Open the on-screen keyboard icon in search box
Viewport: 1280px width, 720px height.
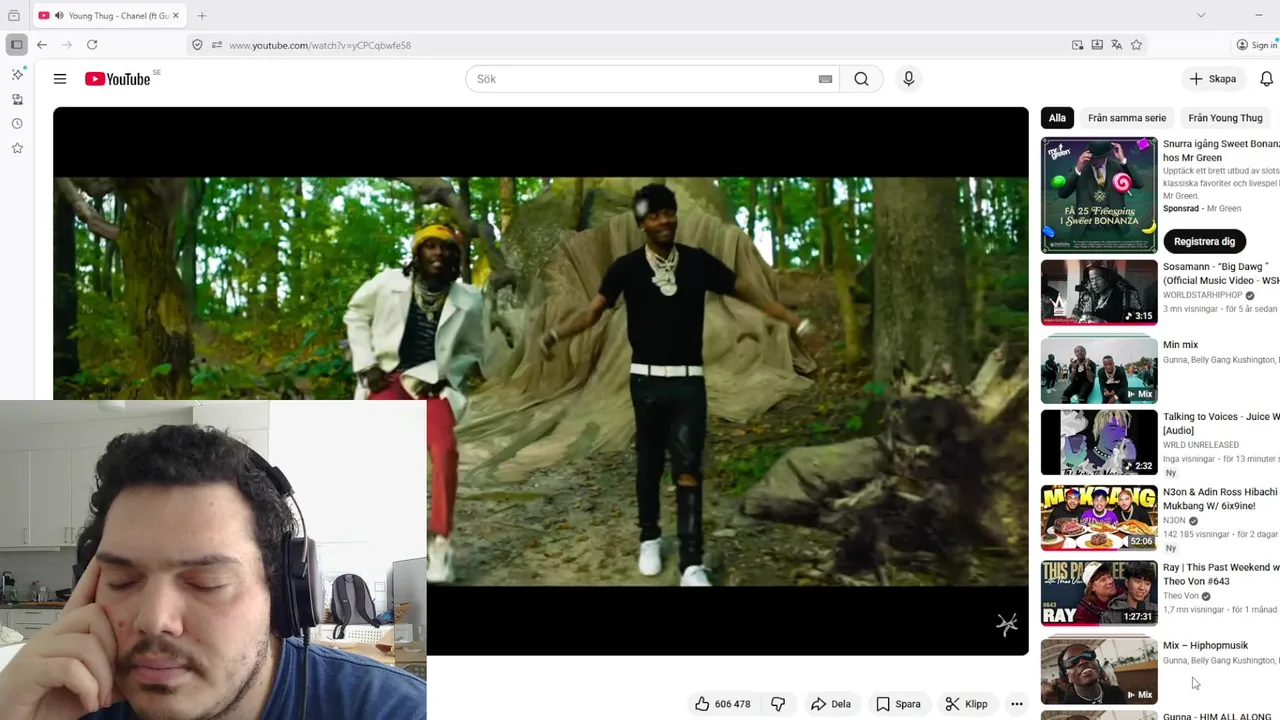[x=825, y=79]
